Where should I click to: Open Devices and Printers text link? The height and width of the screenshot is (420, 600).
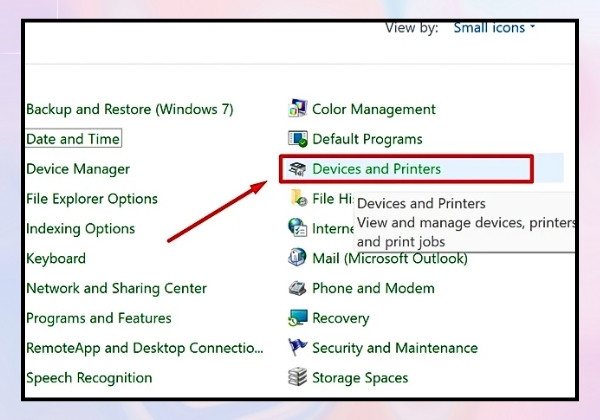click(377, 169)
